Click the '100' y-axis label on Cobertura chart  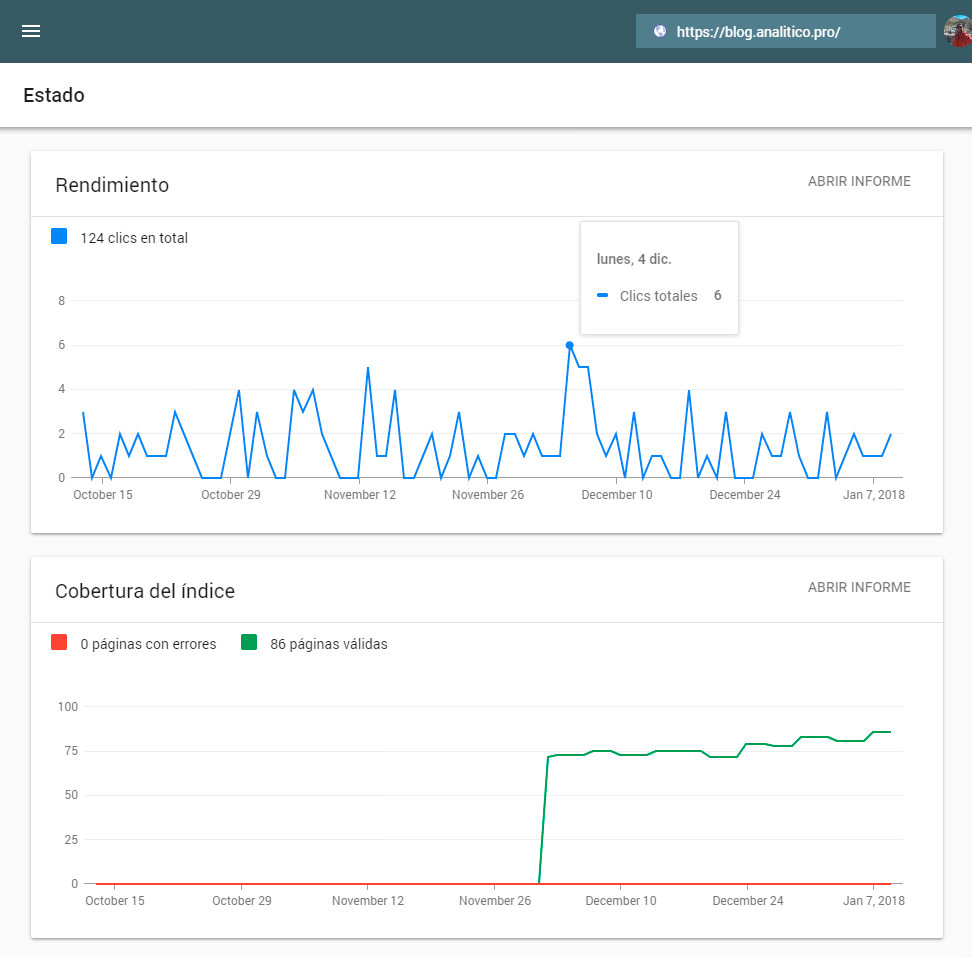click(x=68, y=707)
